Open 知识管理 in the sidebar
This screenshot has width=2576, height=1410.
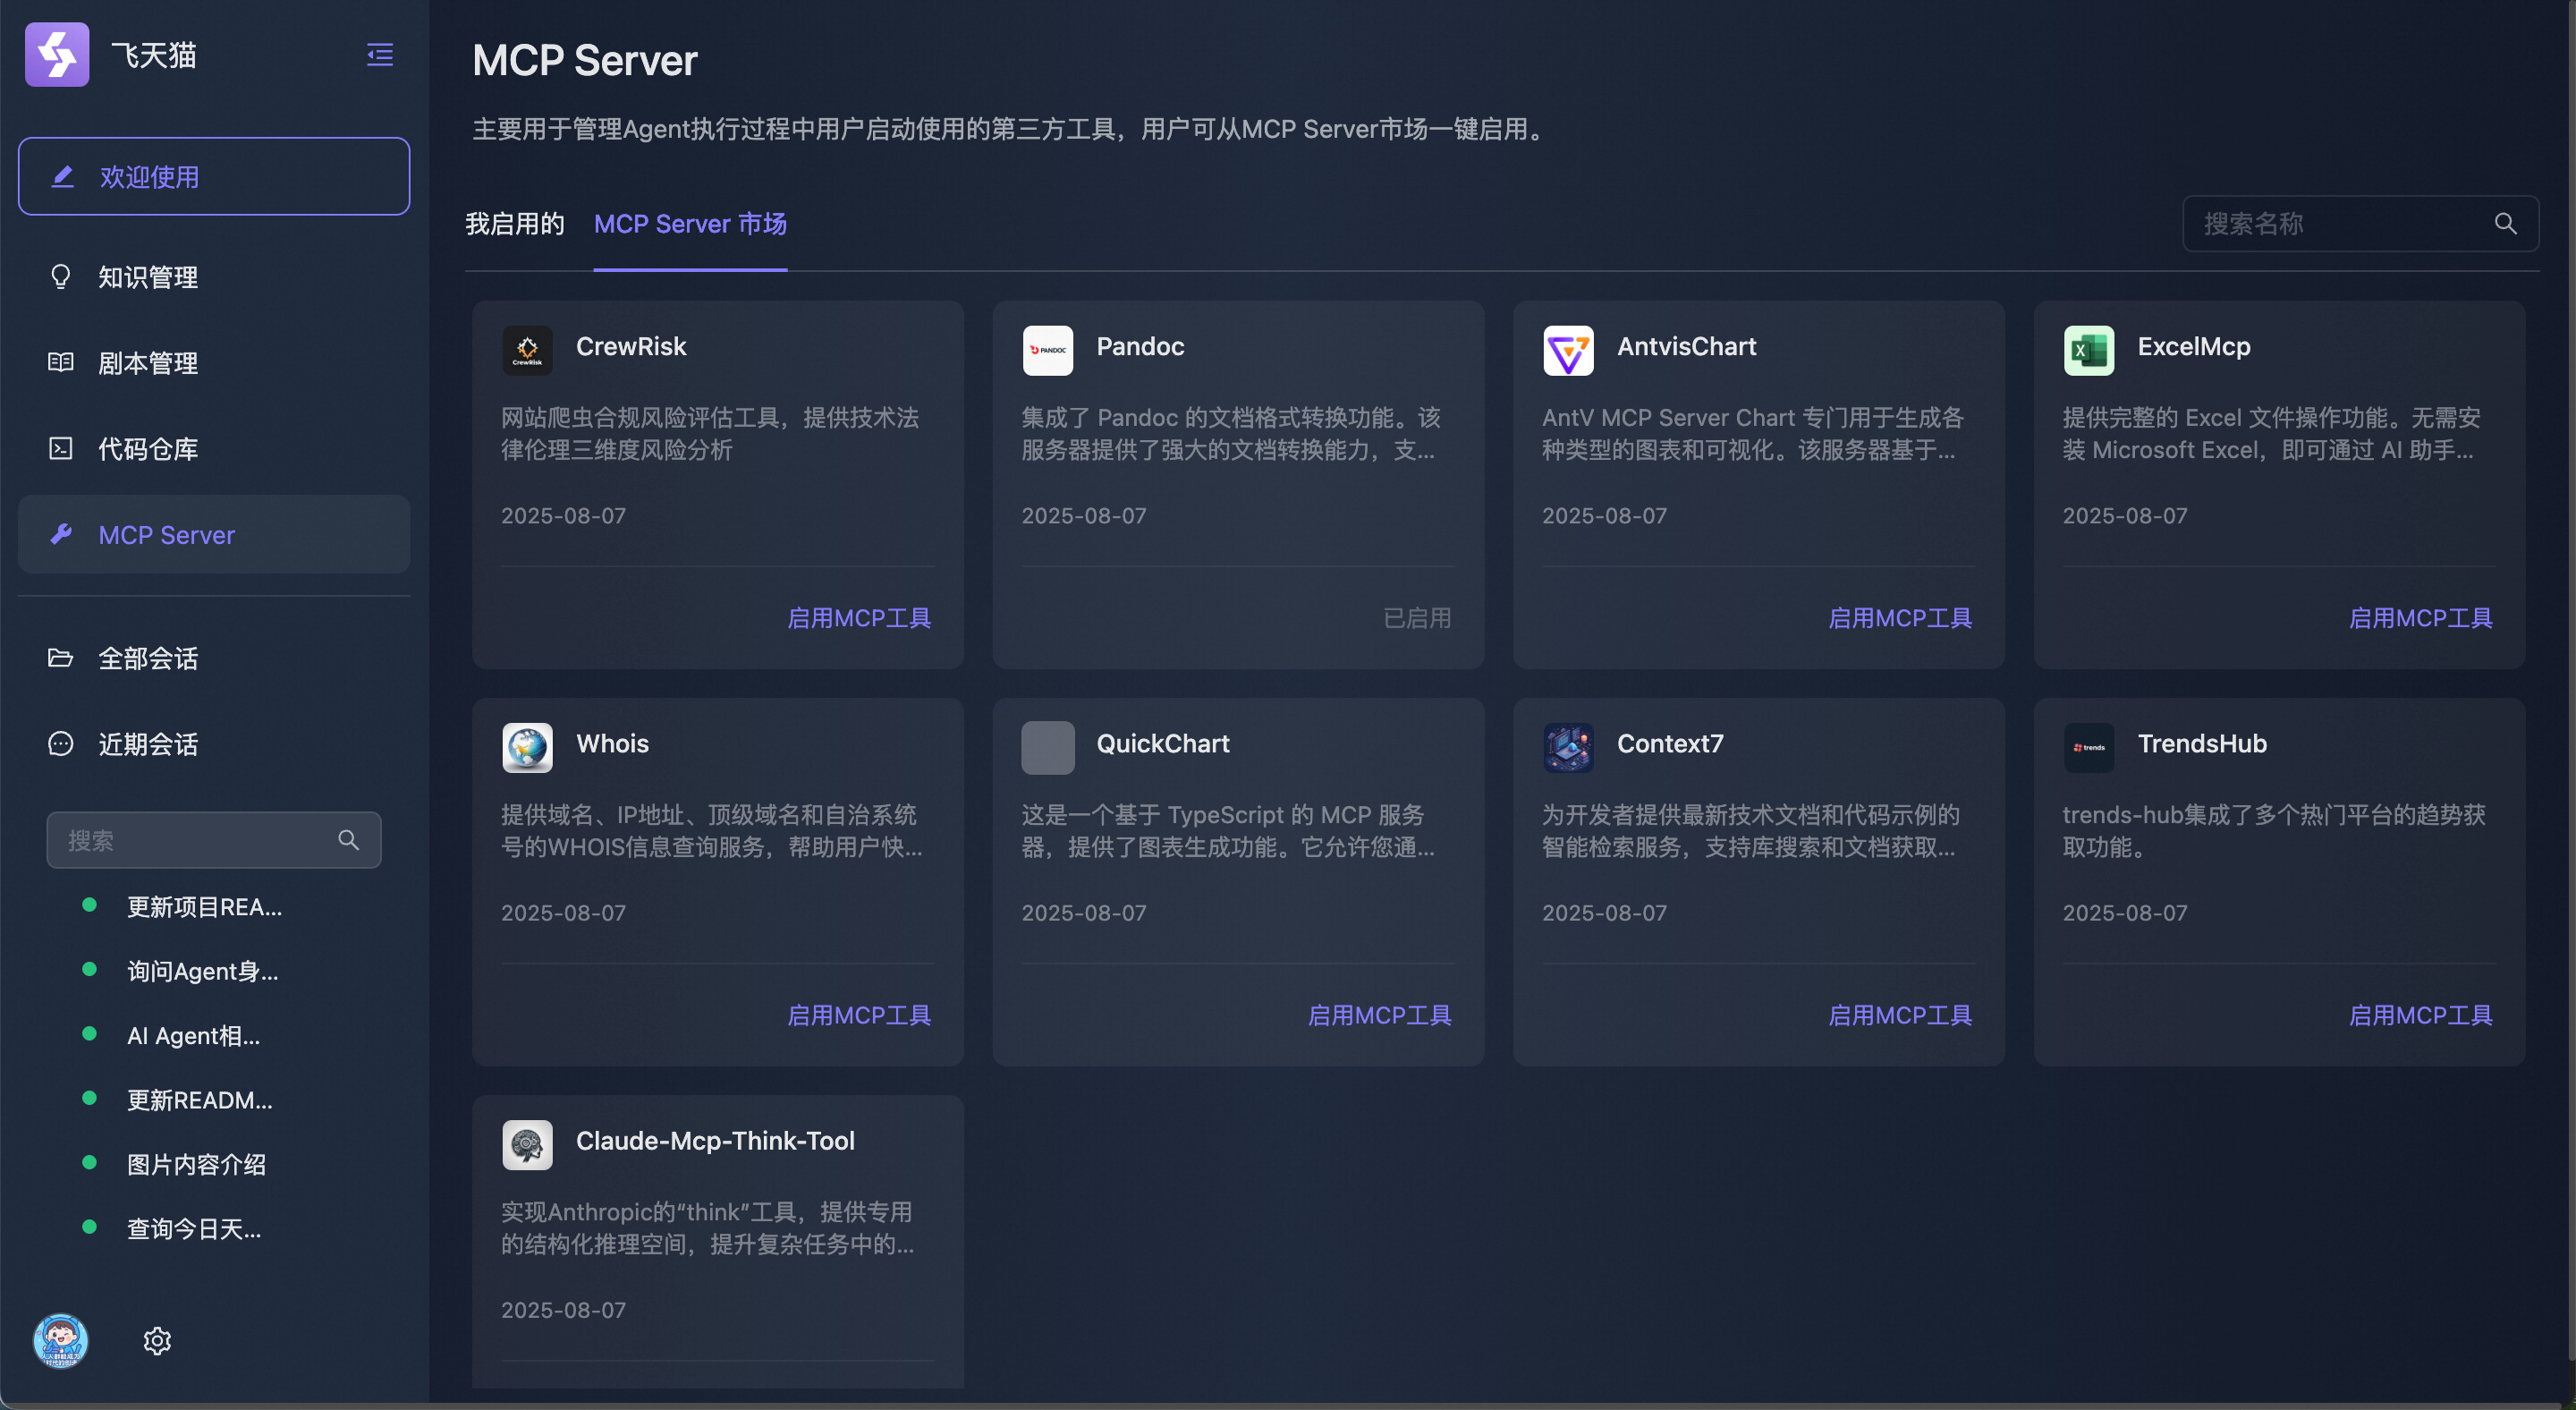(148, 277)
